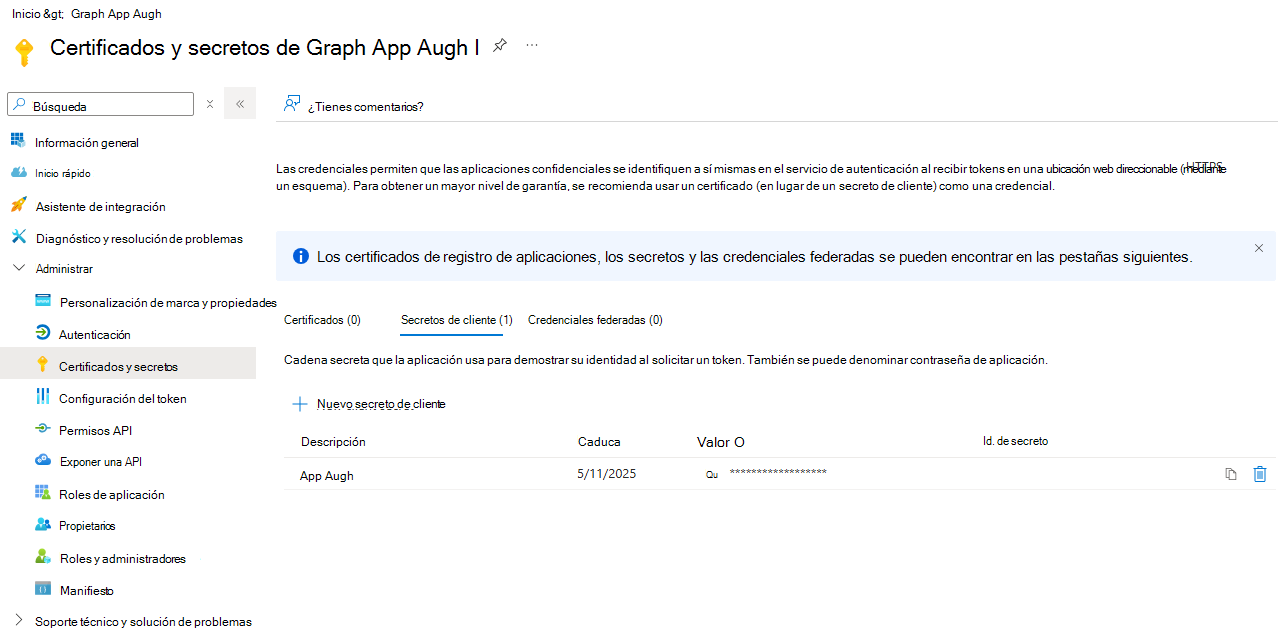Collapse the left navigation pane
Viewport: 1278px width, 644px height.
coord(239,103)
